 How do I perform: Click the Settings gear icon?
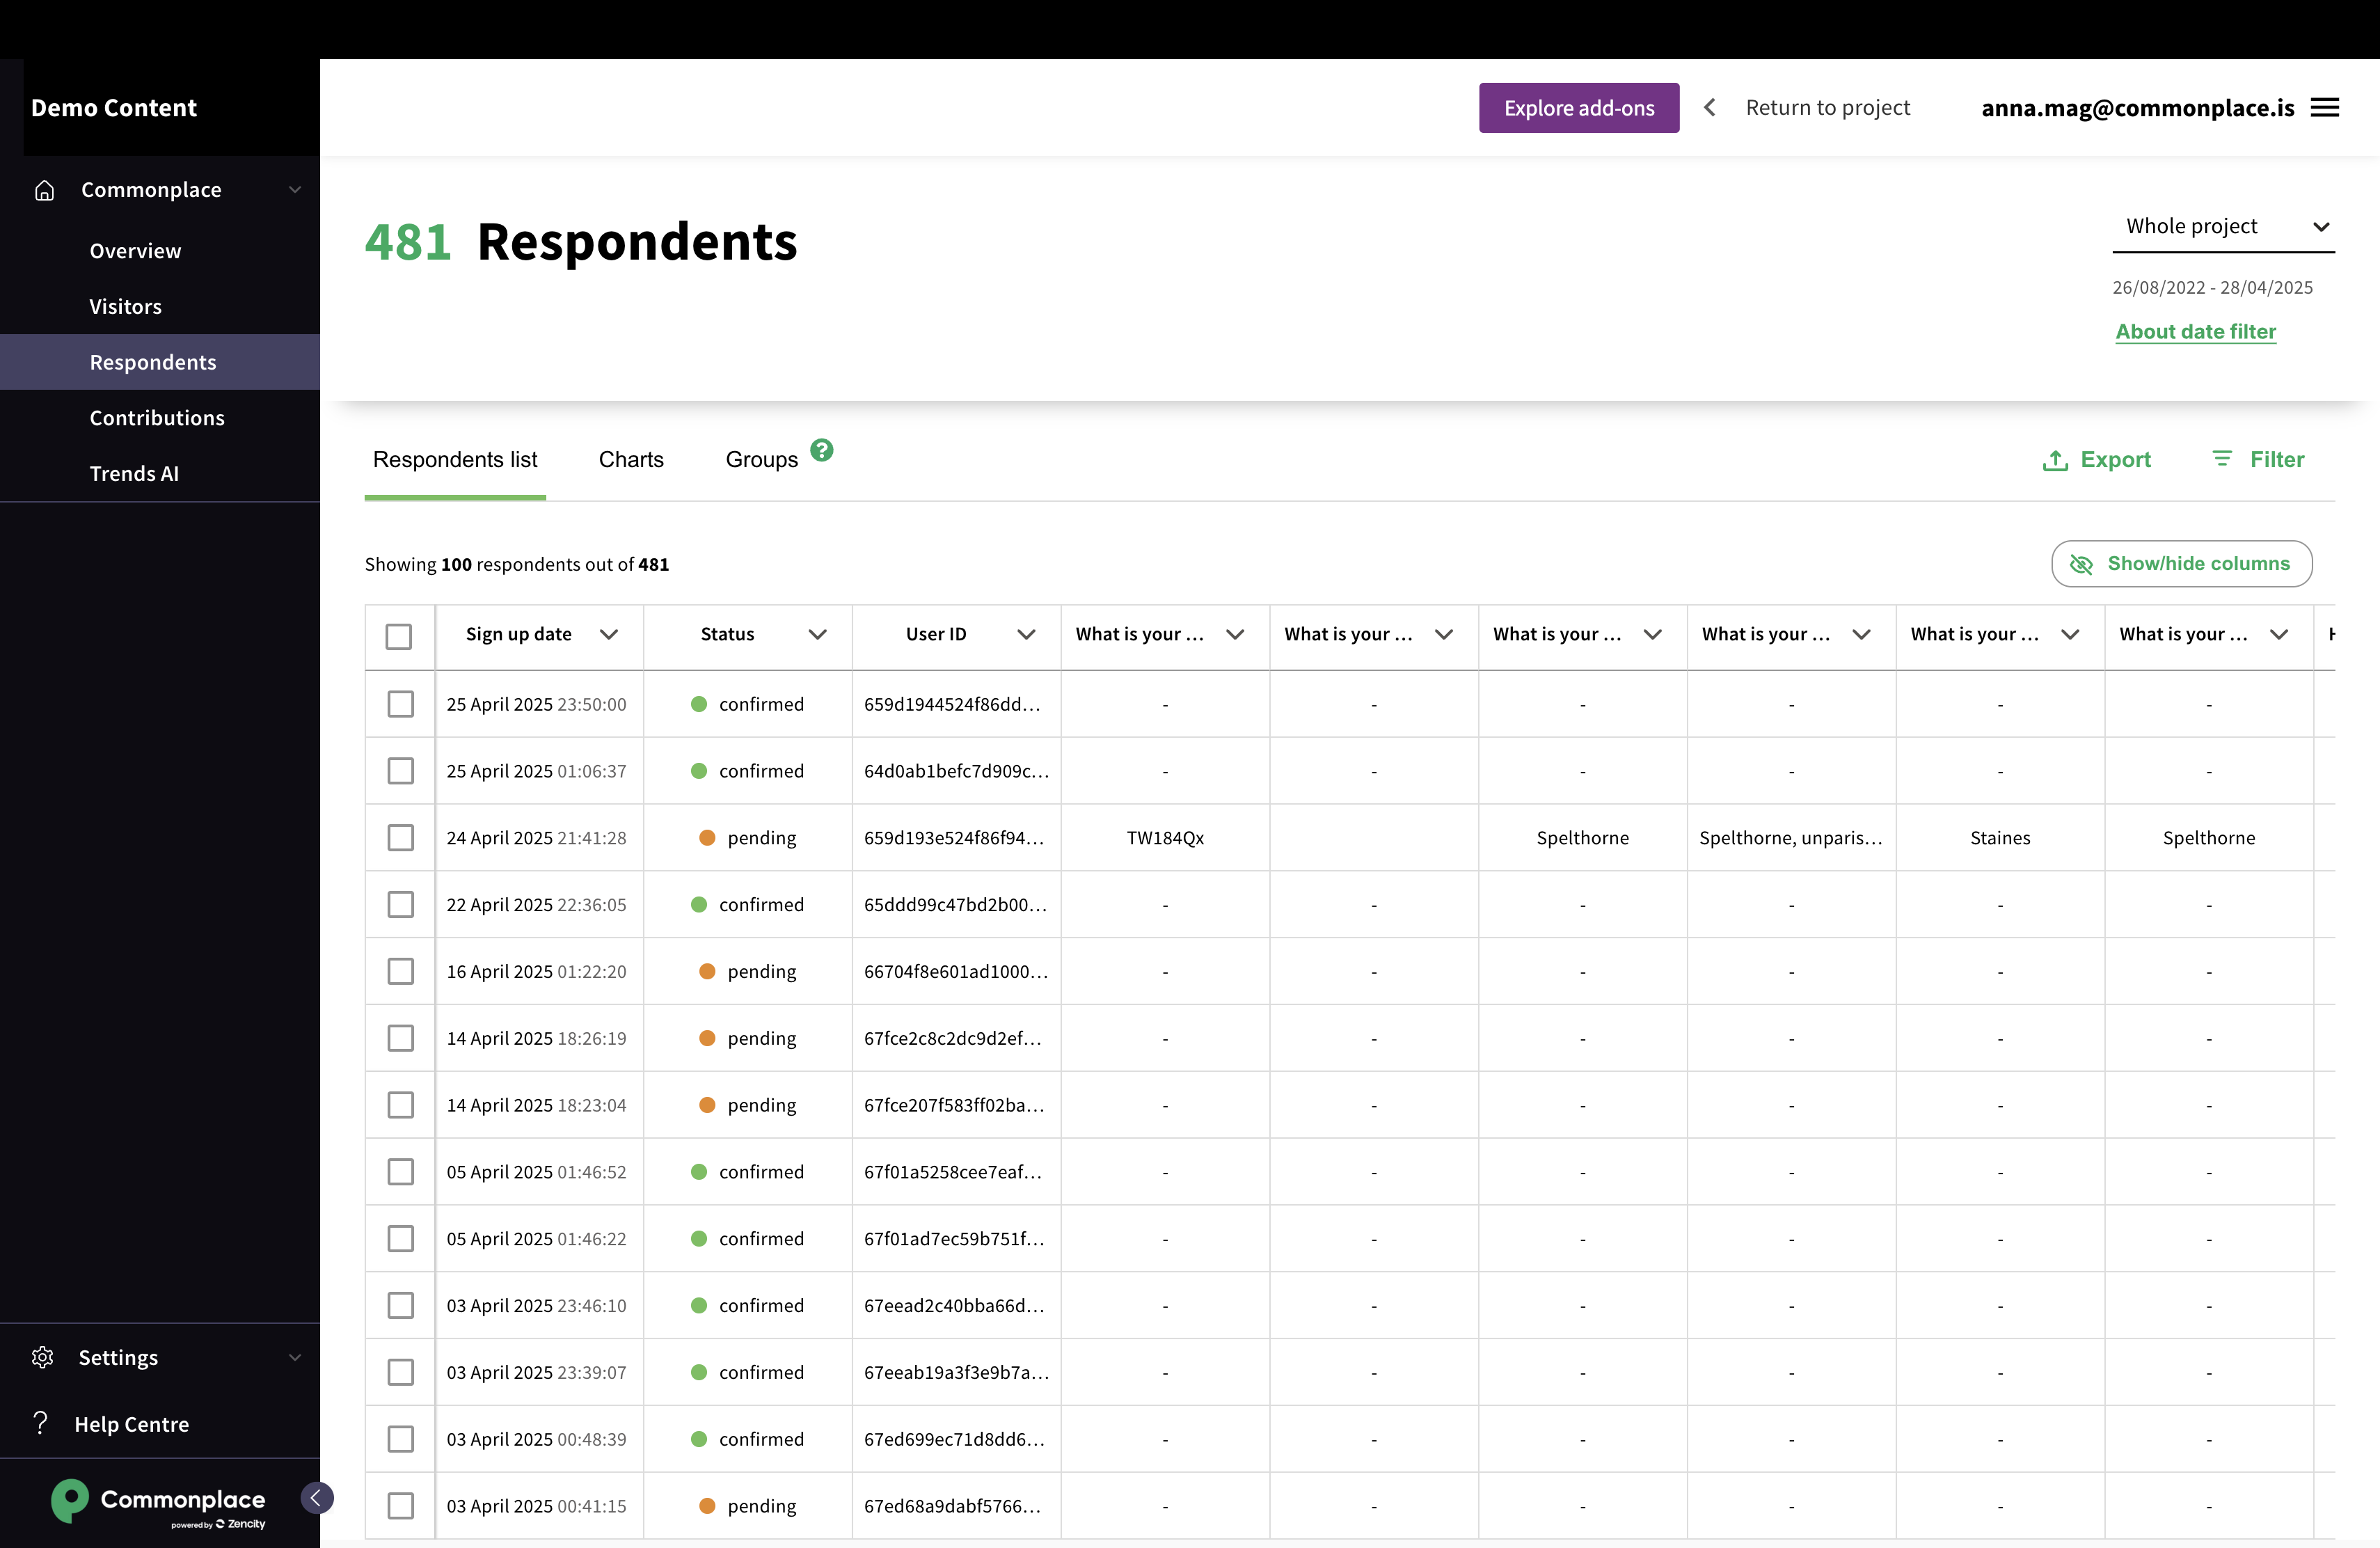42,1357
